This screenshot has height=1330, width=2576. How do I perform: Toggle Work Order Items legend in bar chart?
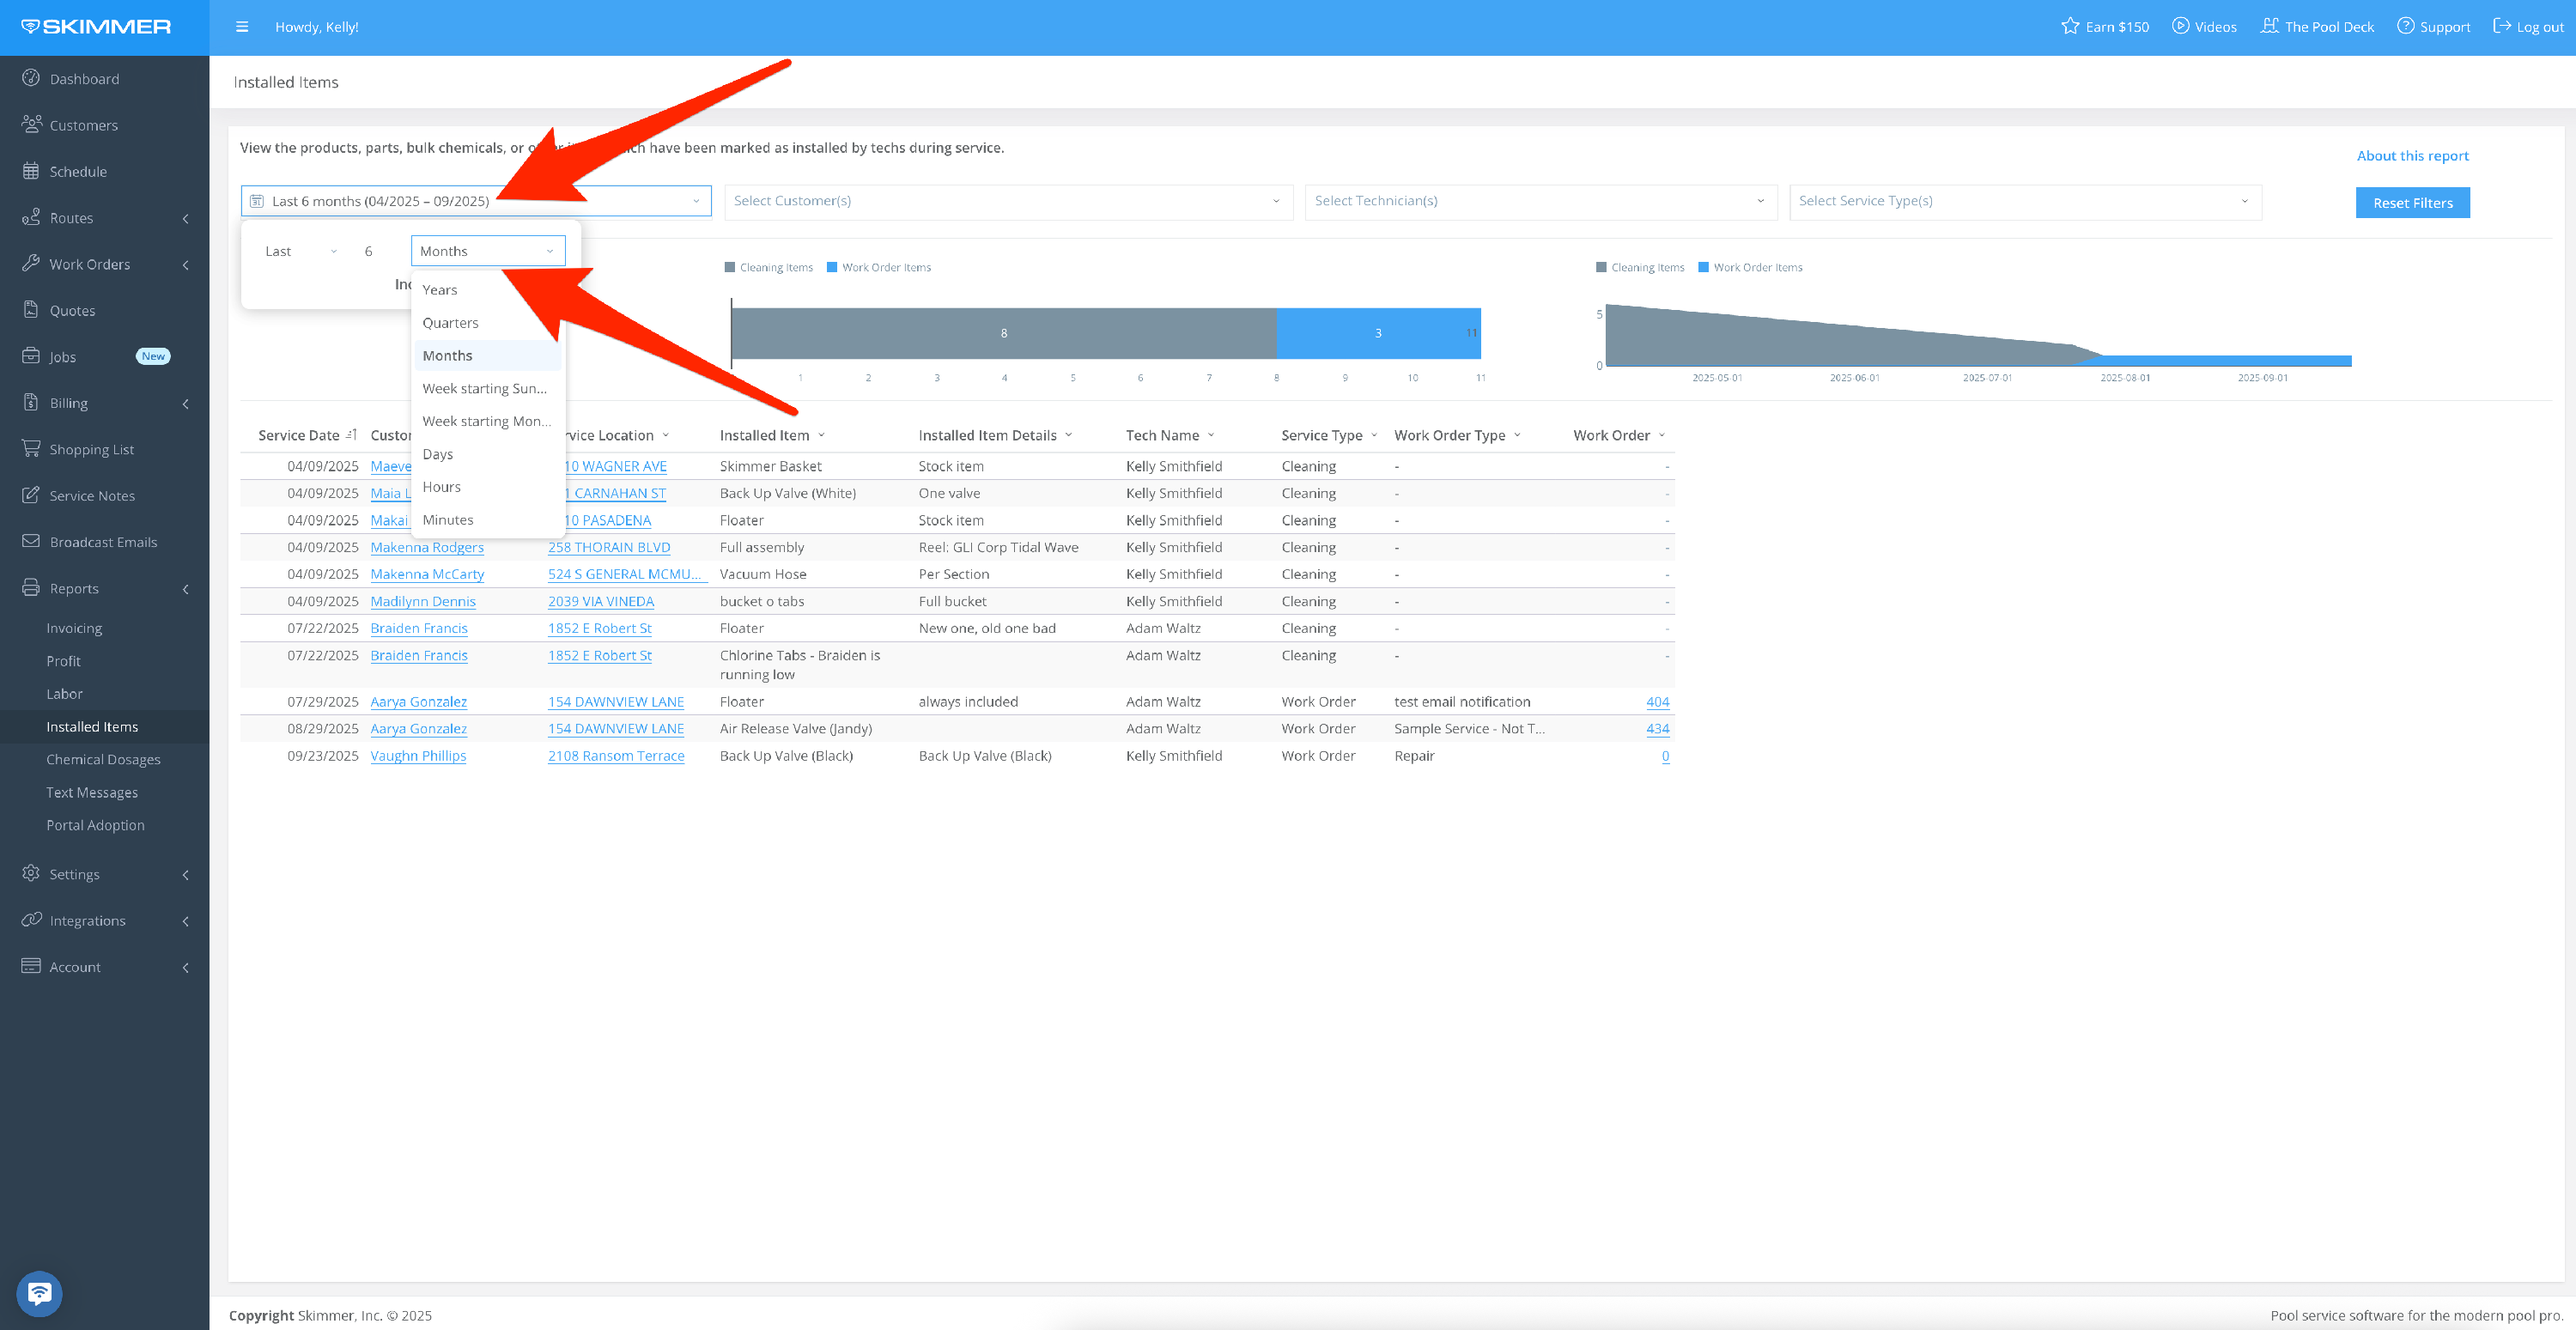point(879,267)
